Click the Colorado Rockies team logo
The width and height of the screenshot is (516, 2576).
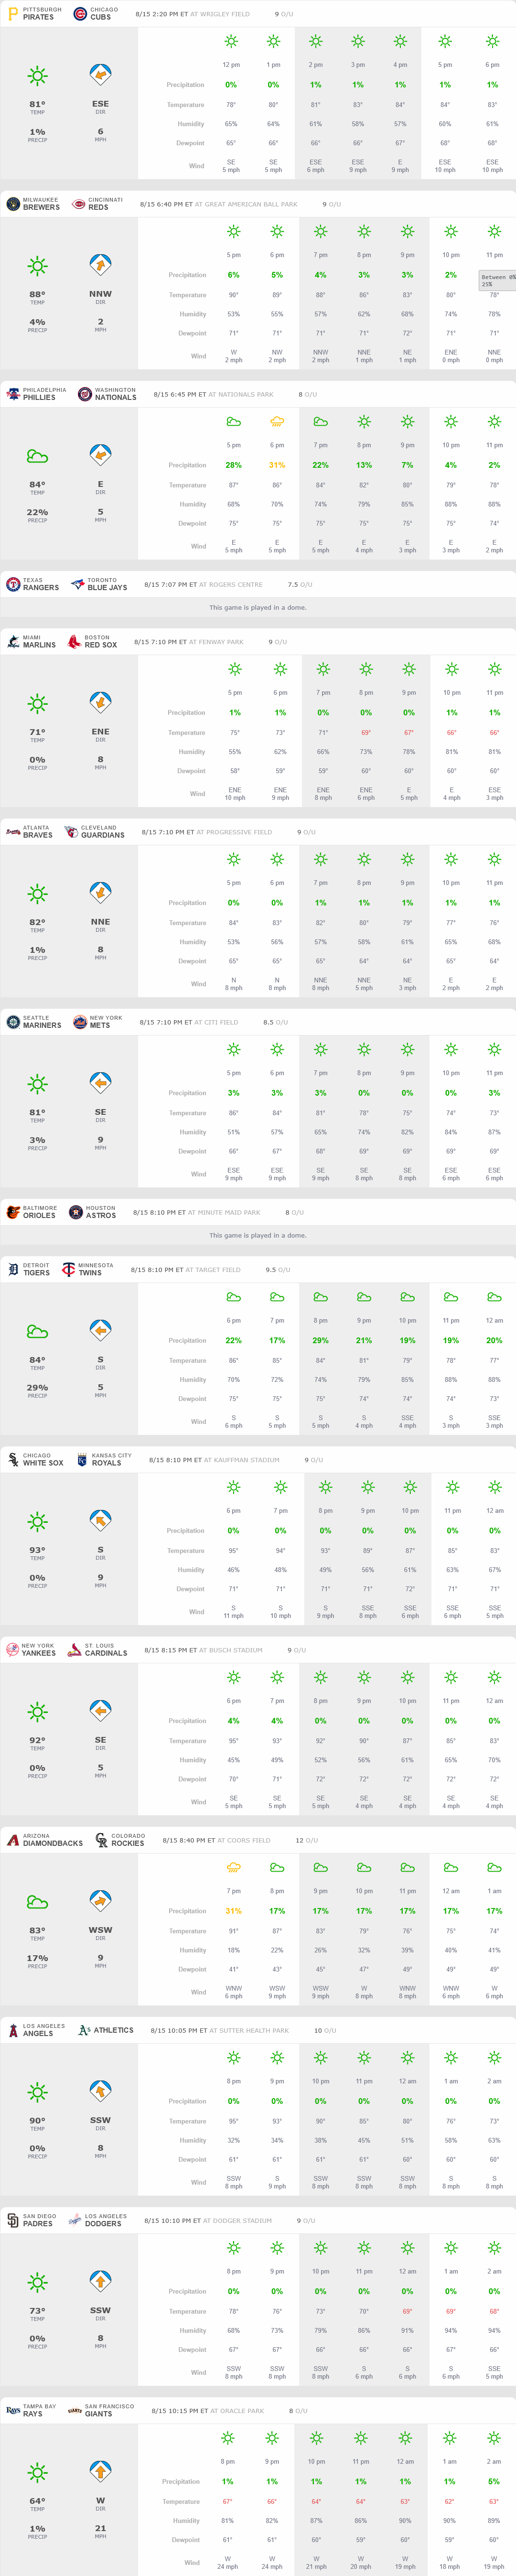tap(101, 1840)
